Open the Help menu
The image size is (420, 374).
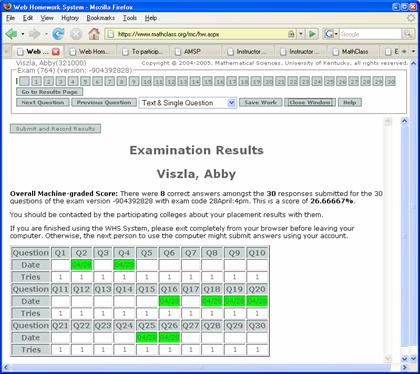click(151, 18)
